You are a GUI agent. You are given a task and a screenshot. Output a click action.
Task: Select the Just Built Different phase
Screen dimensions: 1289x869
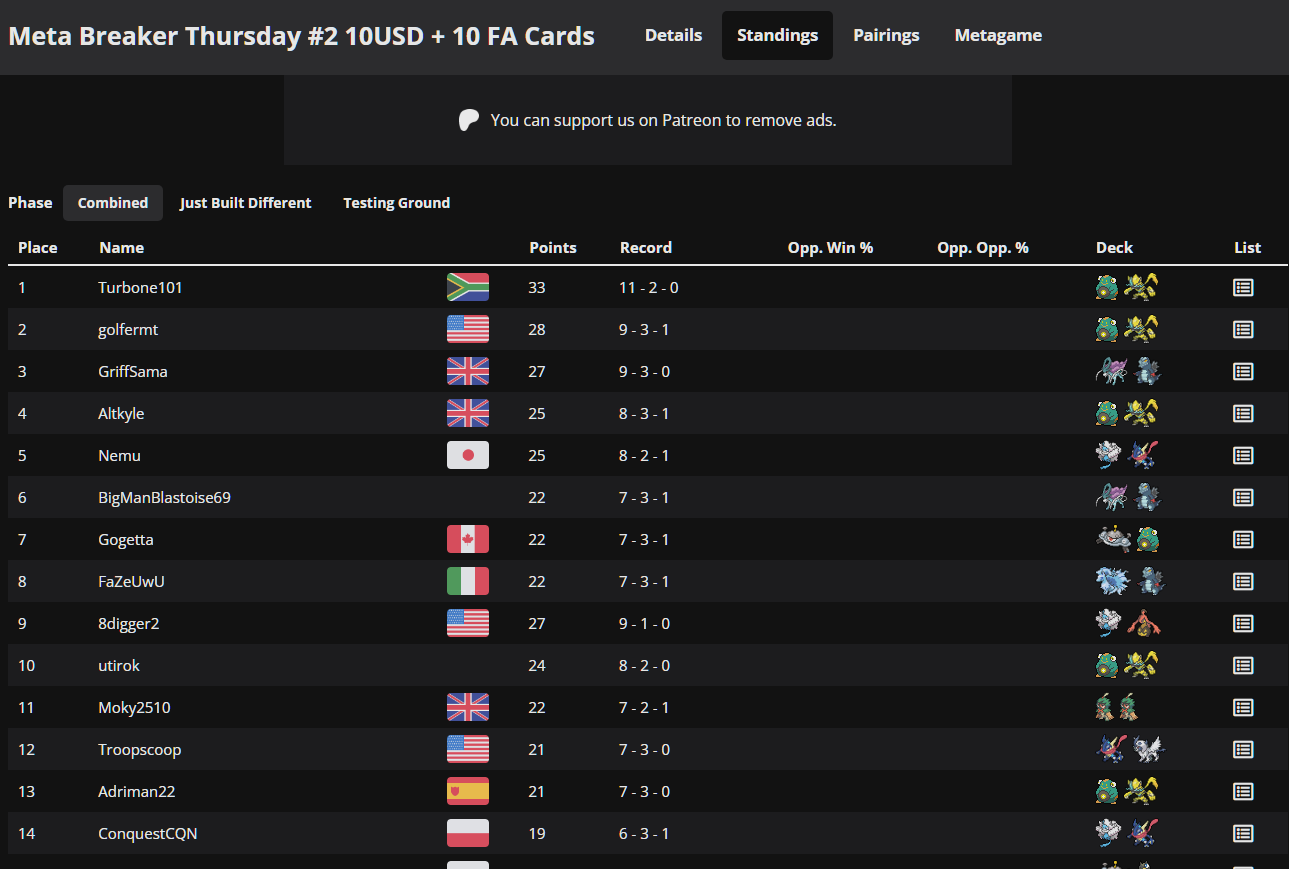(245, 203)
